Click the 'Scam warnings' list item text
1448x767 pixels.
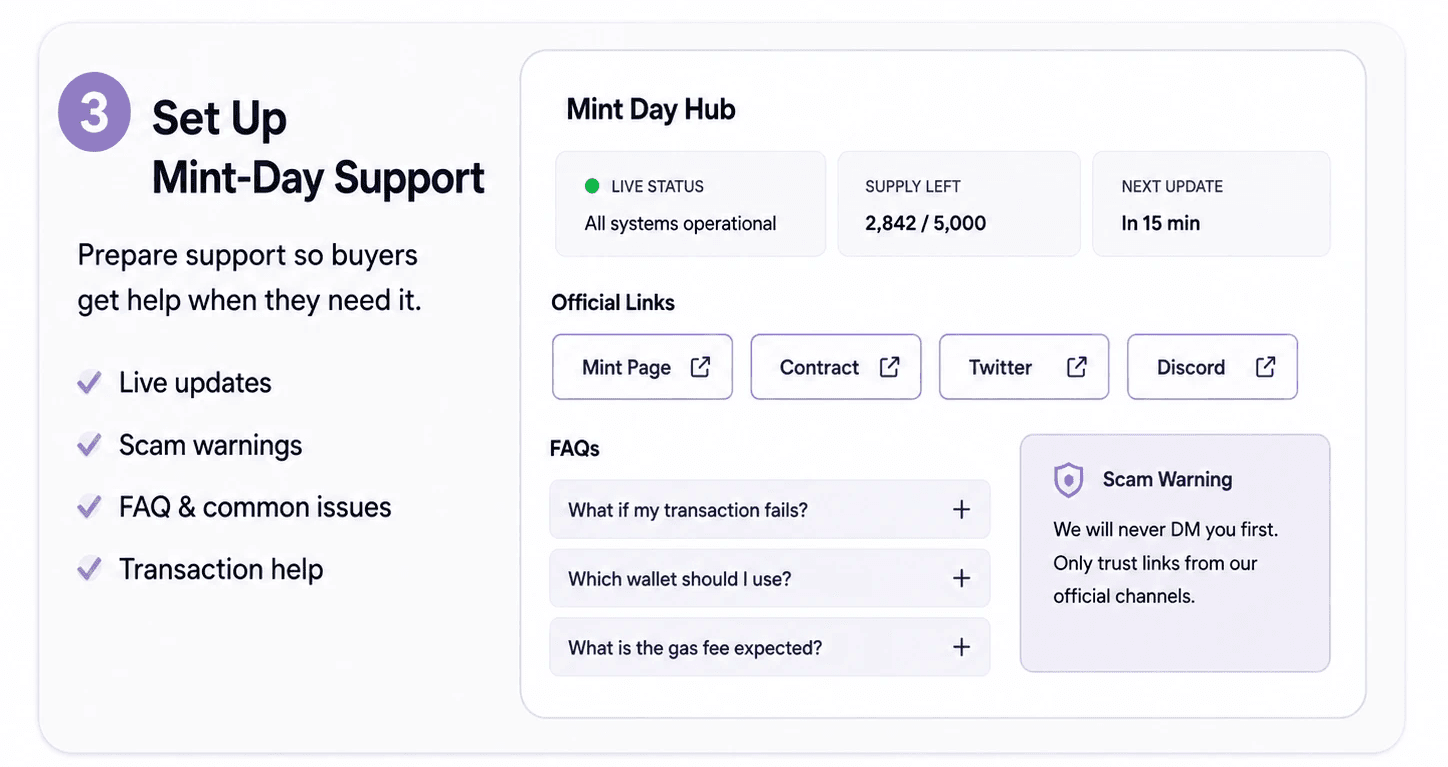(x=211, y=445)
